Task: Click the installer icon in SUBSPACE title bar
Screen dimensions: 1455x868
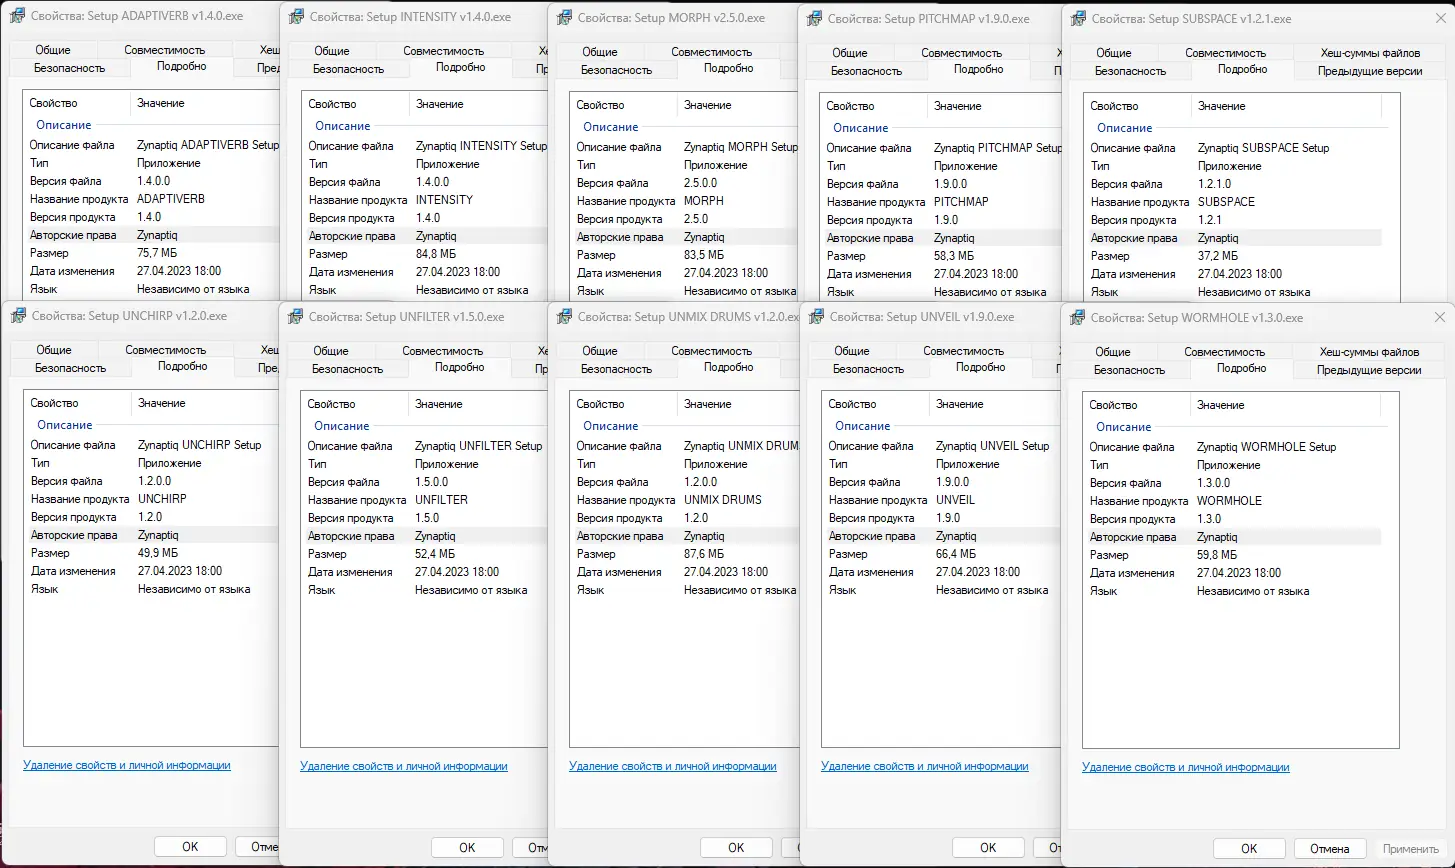Action: (1078, 19)
